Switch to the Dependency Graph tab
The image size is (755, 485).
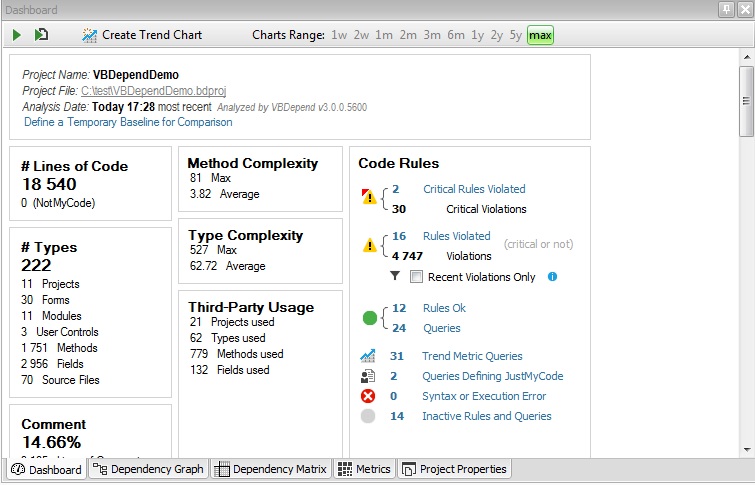click(x=148, y=469)
